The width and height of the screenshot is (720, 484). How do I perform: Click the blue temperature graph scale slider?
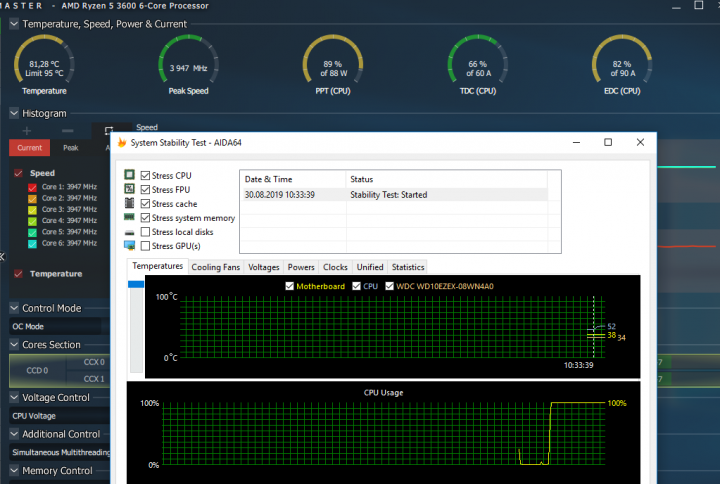point(136,284)
